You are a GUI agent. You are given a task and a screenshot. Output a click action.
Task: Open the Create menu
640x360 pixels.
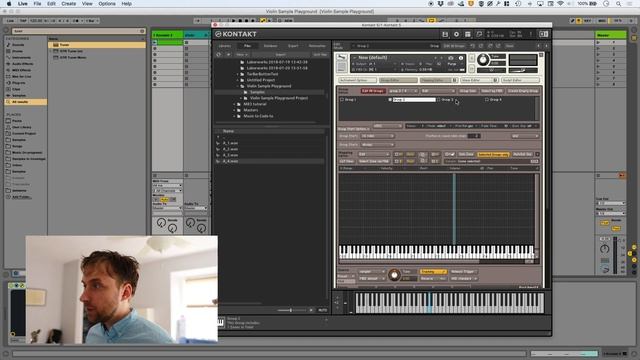click(x=69, y=4)
